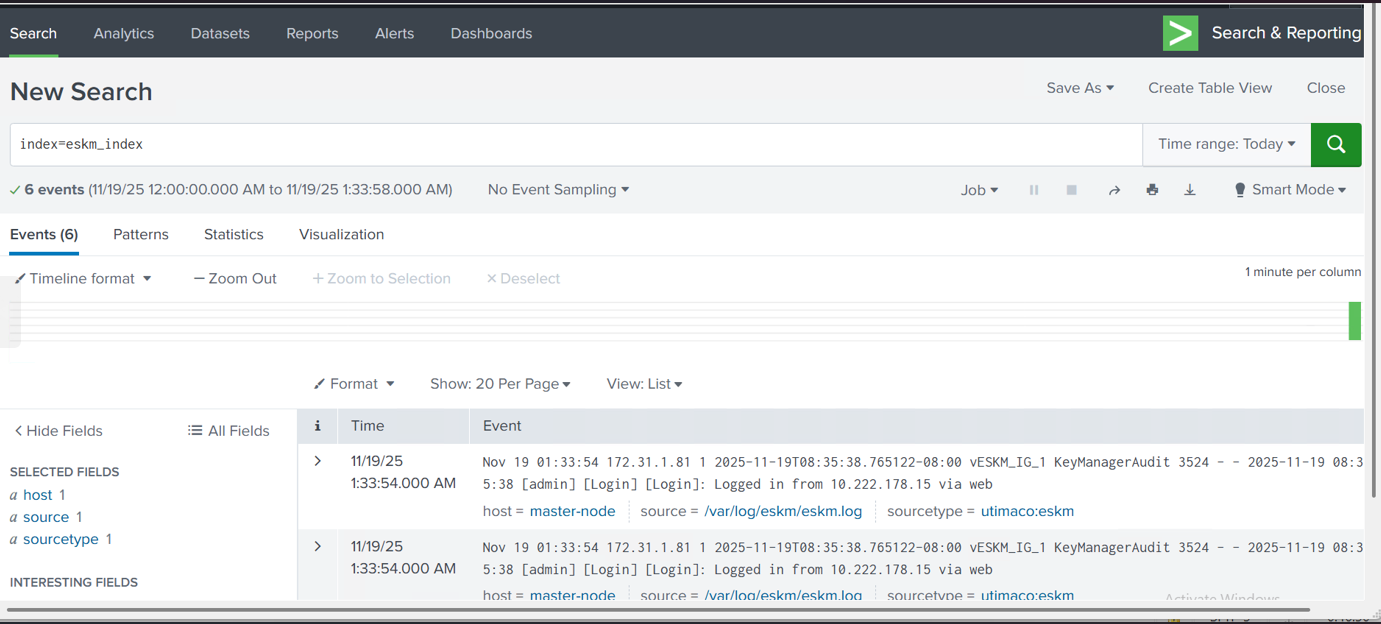This screenshot has width=1381, height=624.
Task: Click the green search magnifier button
Action: click(1336, 145)
